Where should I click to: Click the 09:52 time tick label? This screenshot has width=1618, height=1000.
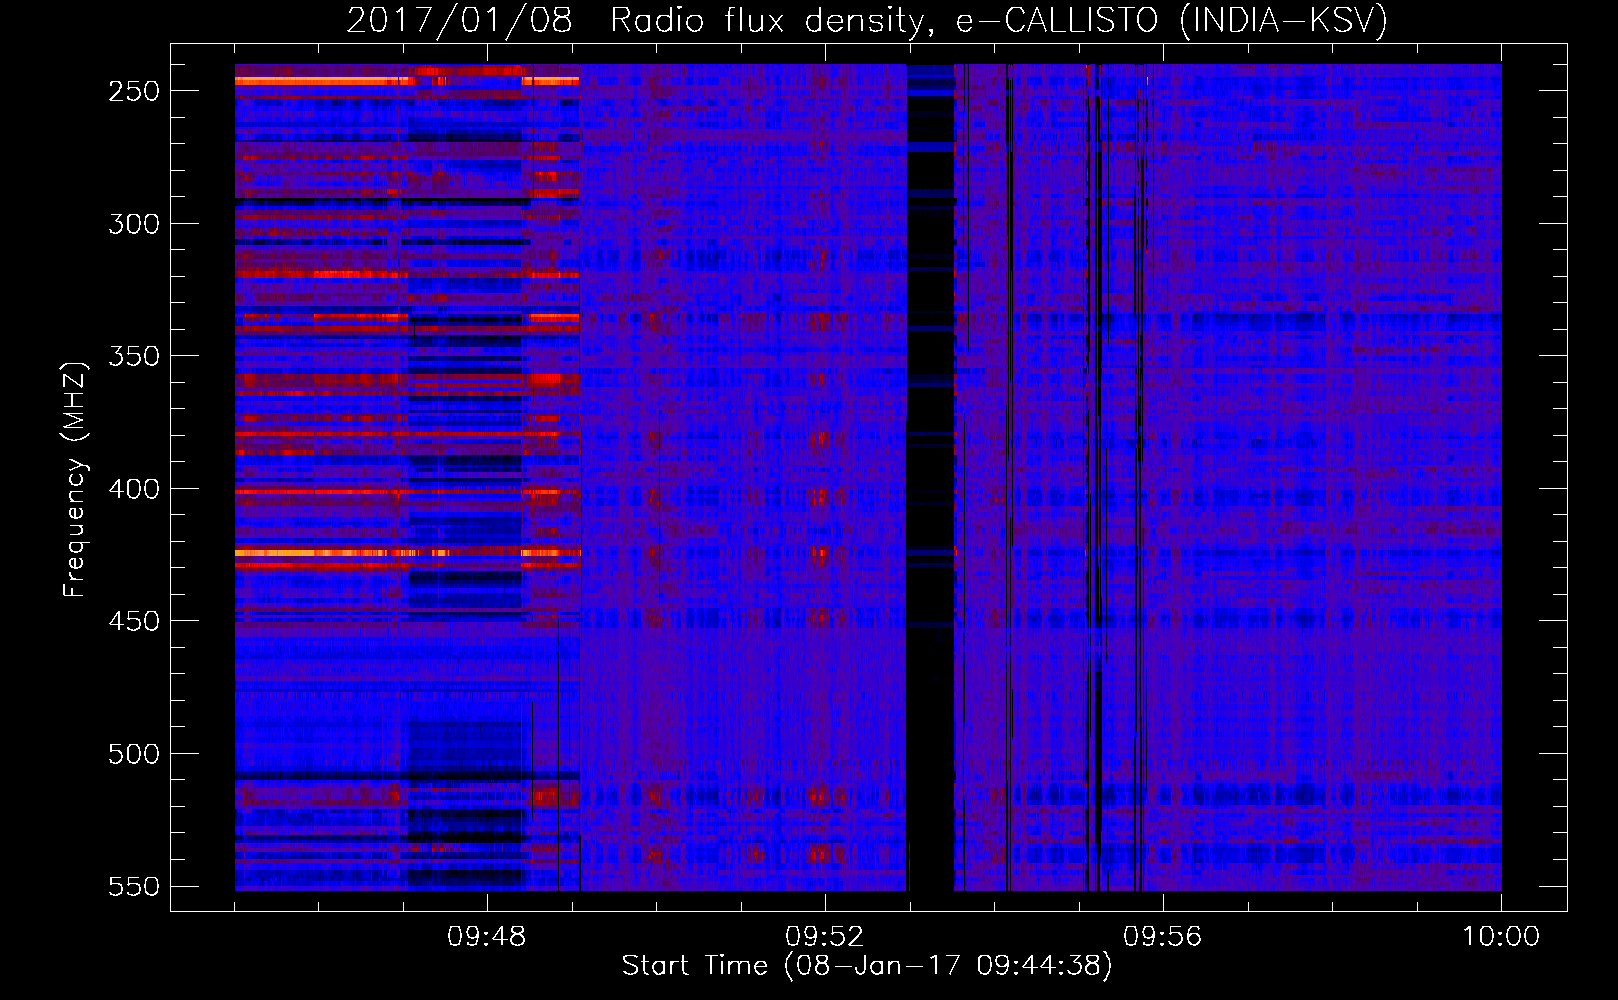[x=825, y=937]
